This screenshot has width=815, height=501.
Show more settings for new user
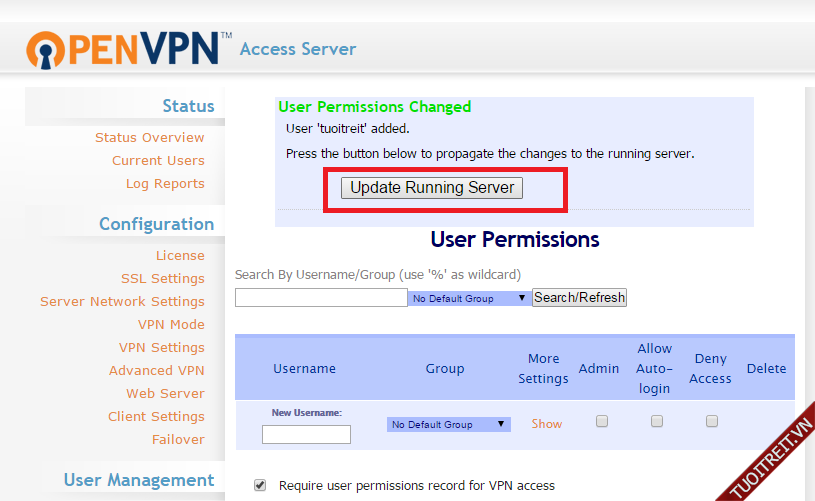(x=546, y=424)
